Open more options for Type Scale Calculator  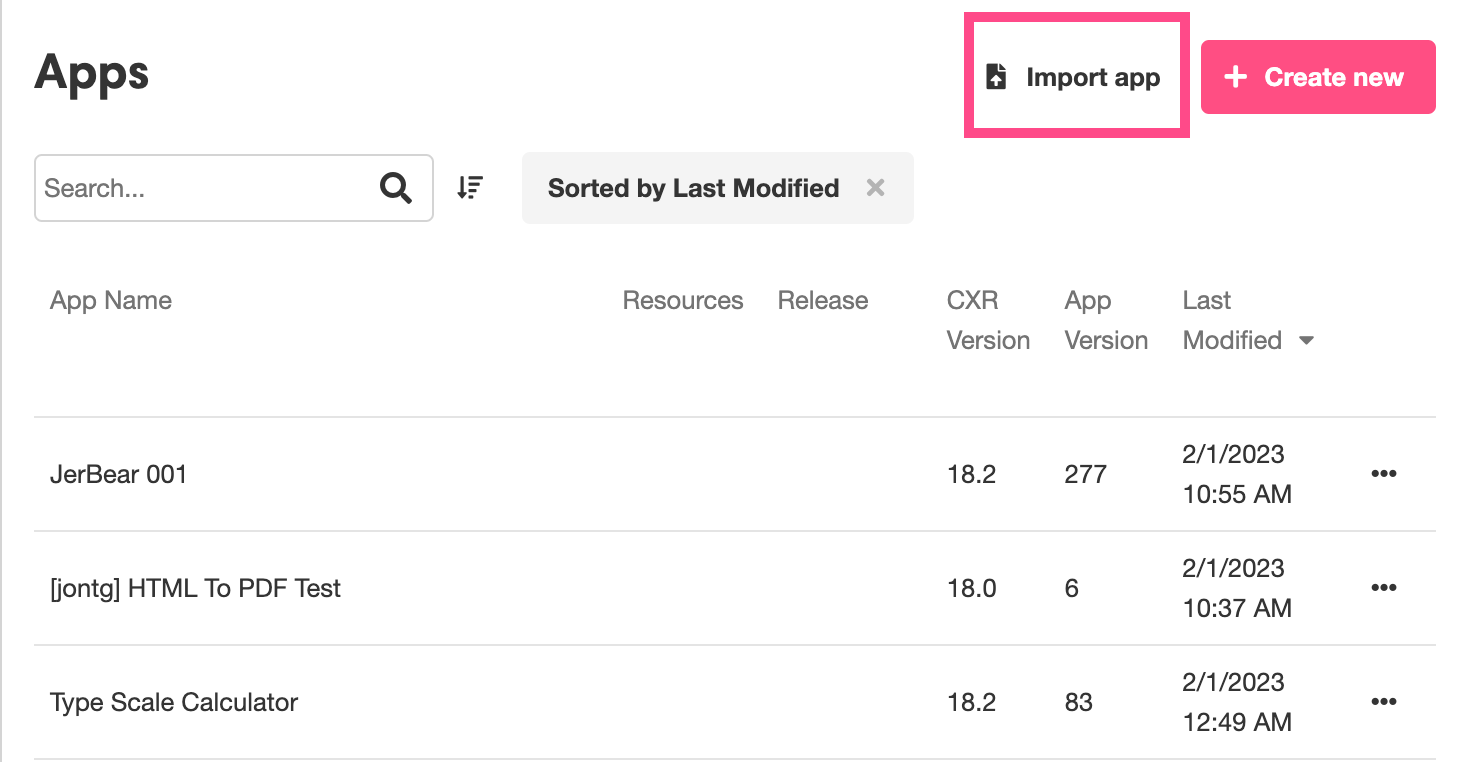click(1383, 702)
